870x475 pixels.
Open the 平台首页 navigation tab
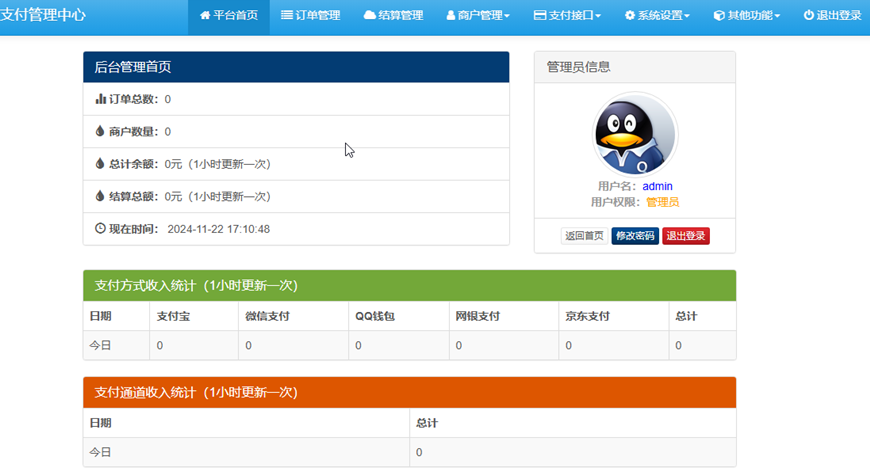[229, 16]
